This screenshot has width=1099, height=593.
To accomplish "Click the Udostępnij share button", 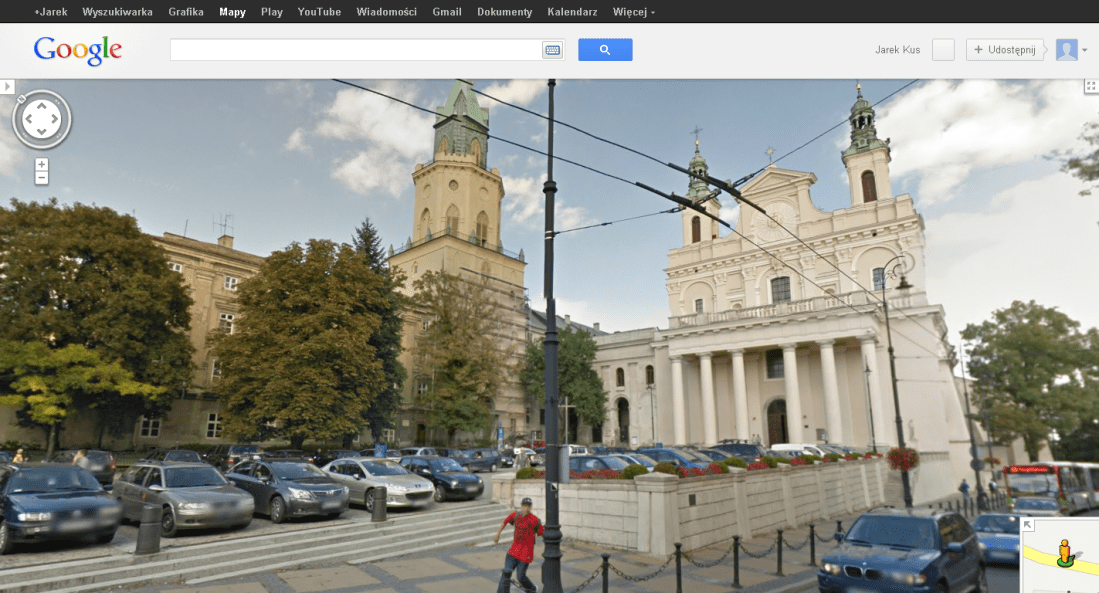I will pos(1004,50).
